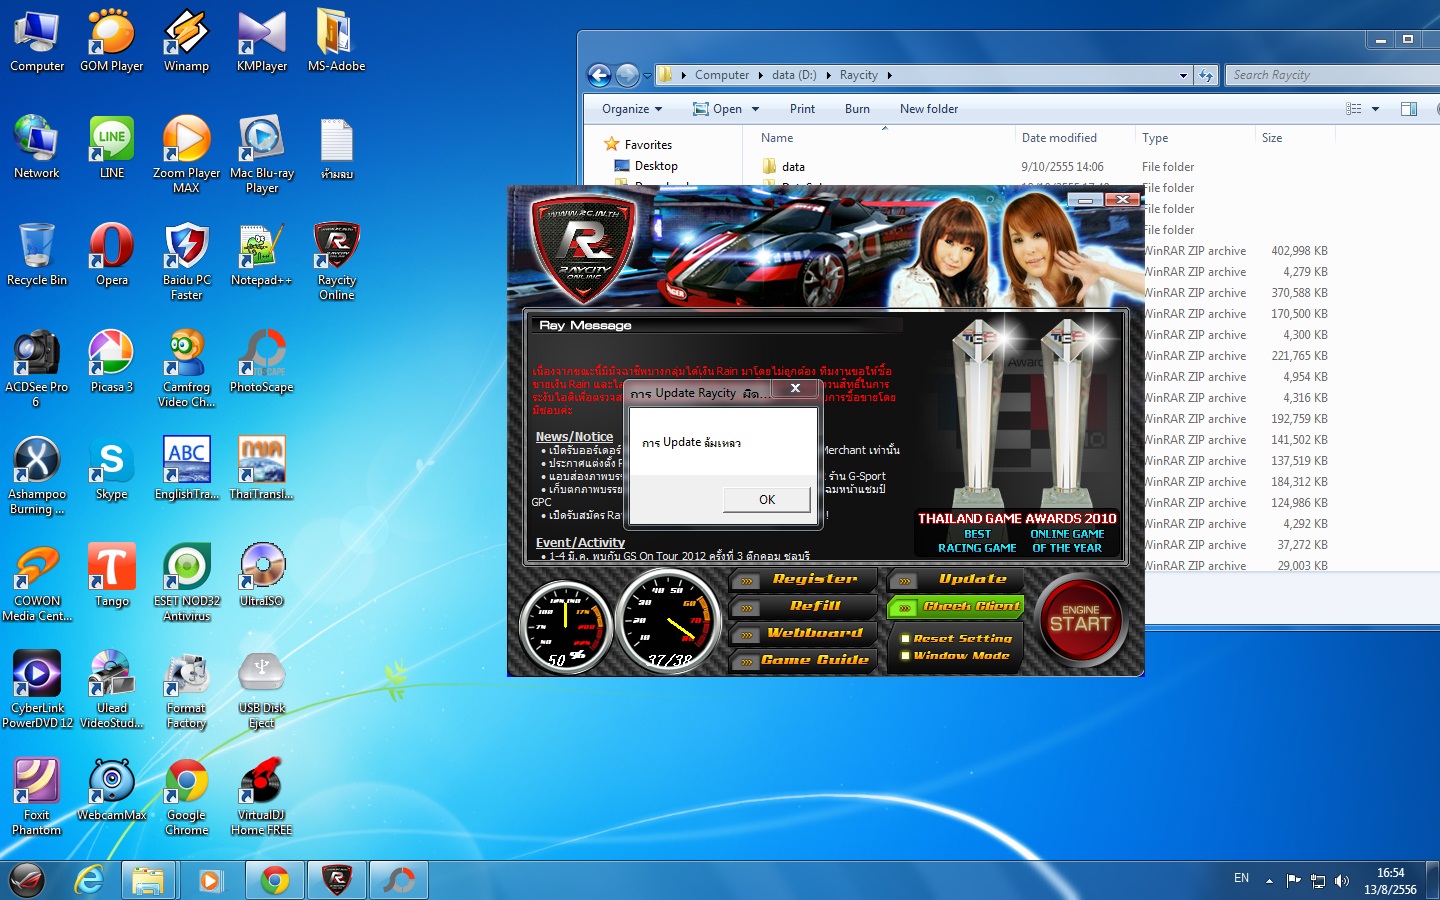
Task: Tick the Window Mode checkbox
Action: 905,656
